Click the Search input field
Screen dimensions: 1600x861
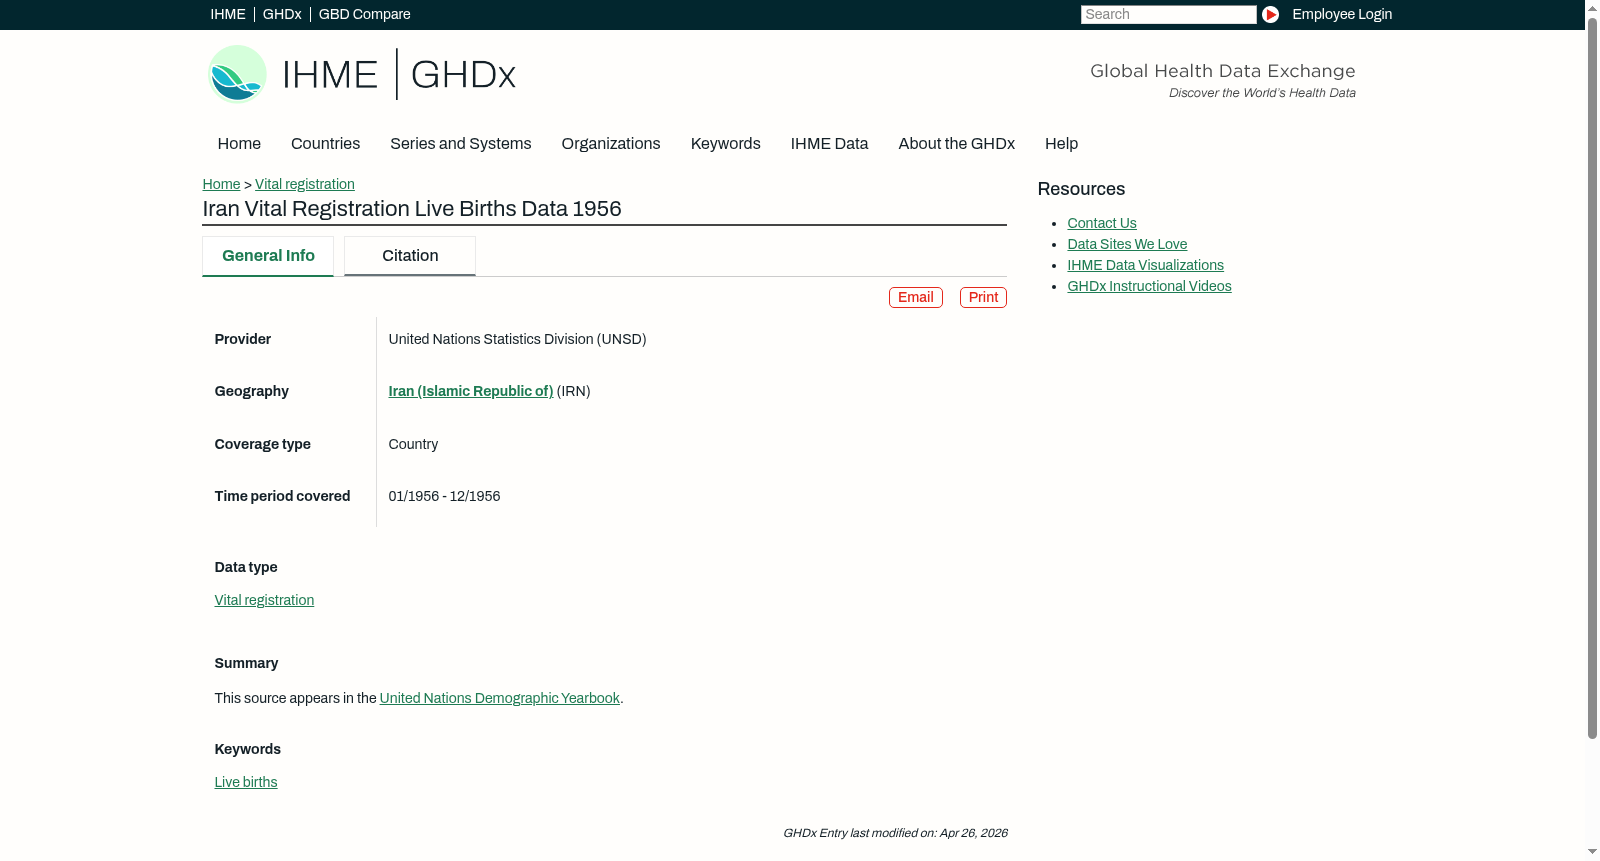pyautogui.click(x=1168, y=14)
